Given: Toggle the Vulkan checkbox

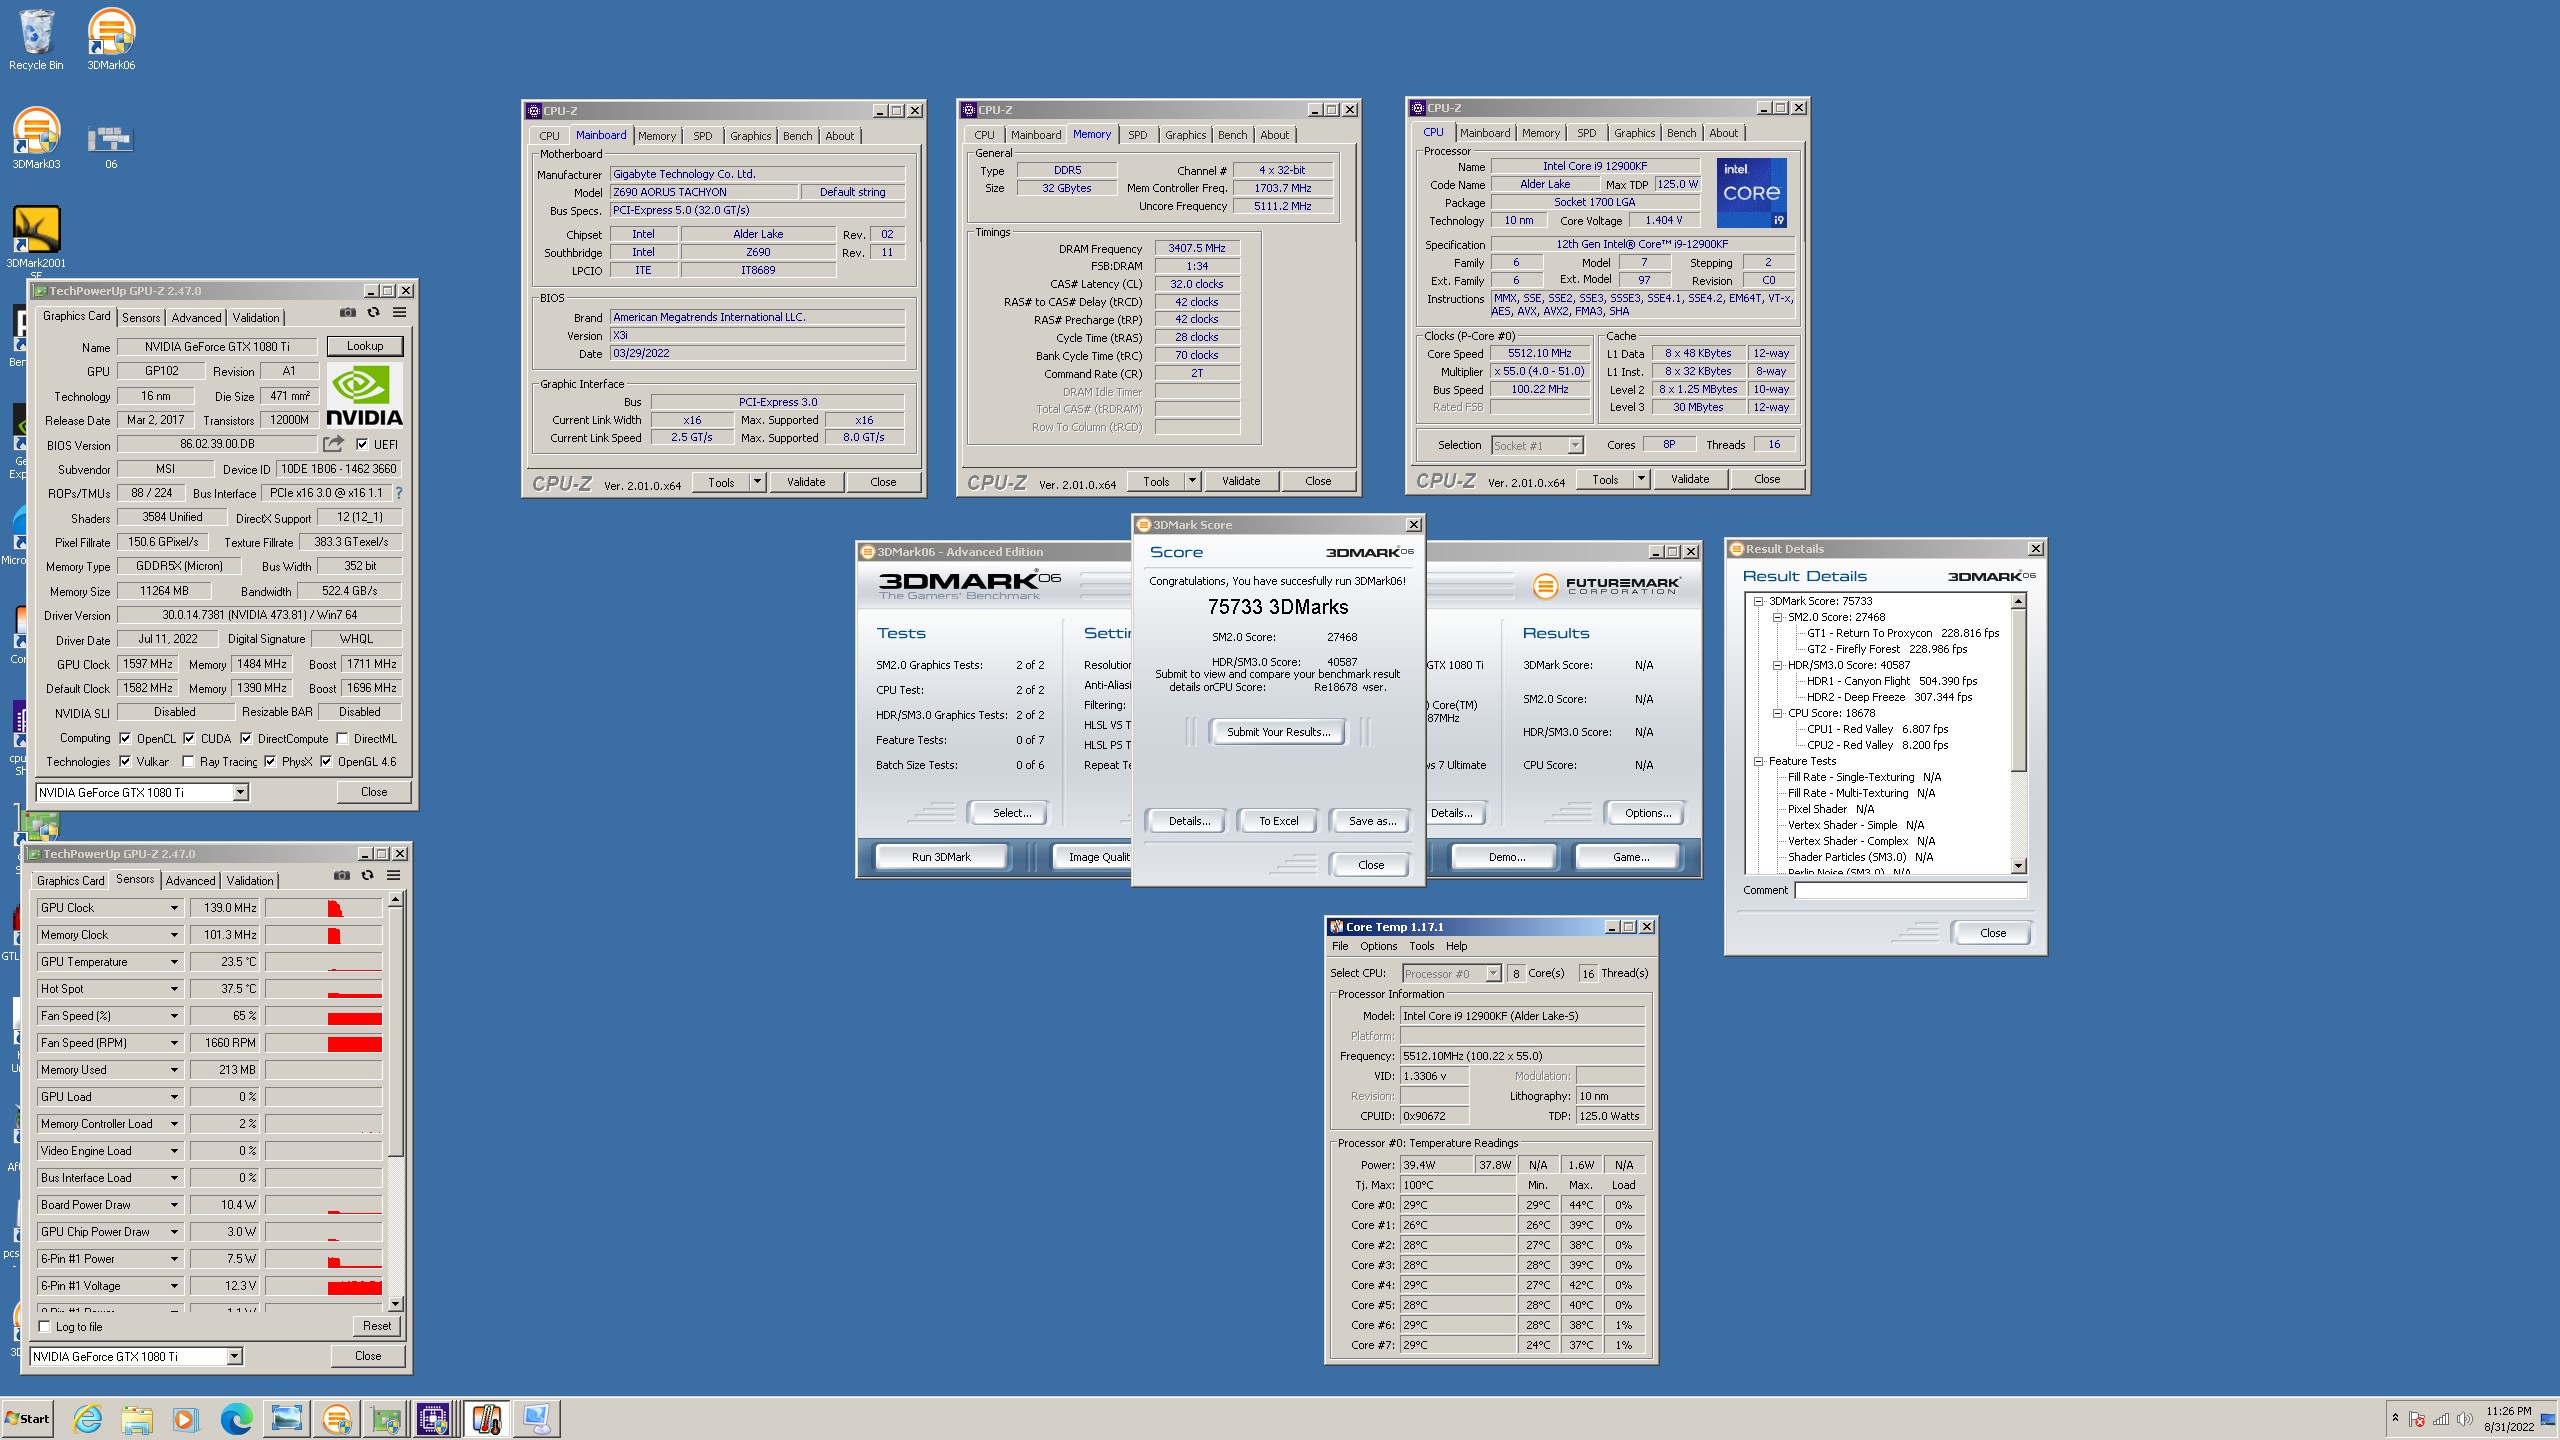Looking at the screenshot, I should tap(125, 761).
